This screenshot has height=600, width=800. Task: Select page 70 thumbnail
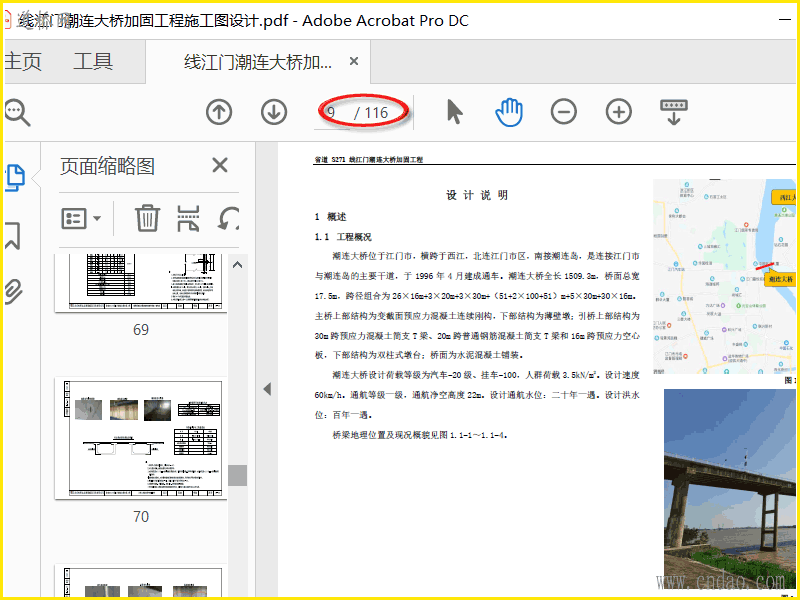[141, 439]
